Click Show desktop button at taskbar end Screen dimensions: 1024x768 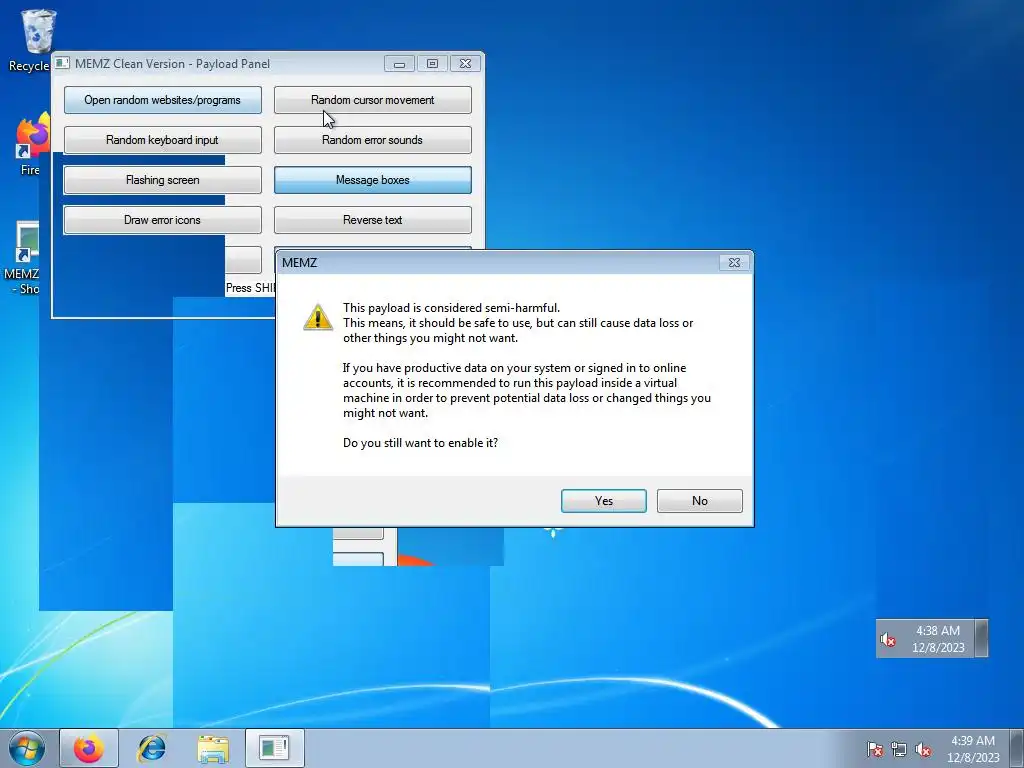click(1017, 748)
